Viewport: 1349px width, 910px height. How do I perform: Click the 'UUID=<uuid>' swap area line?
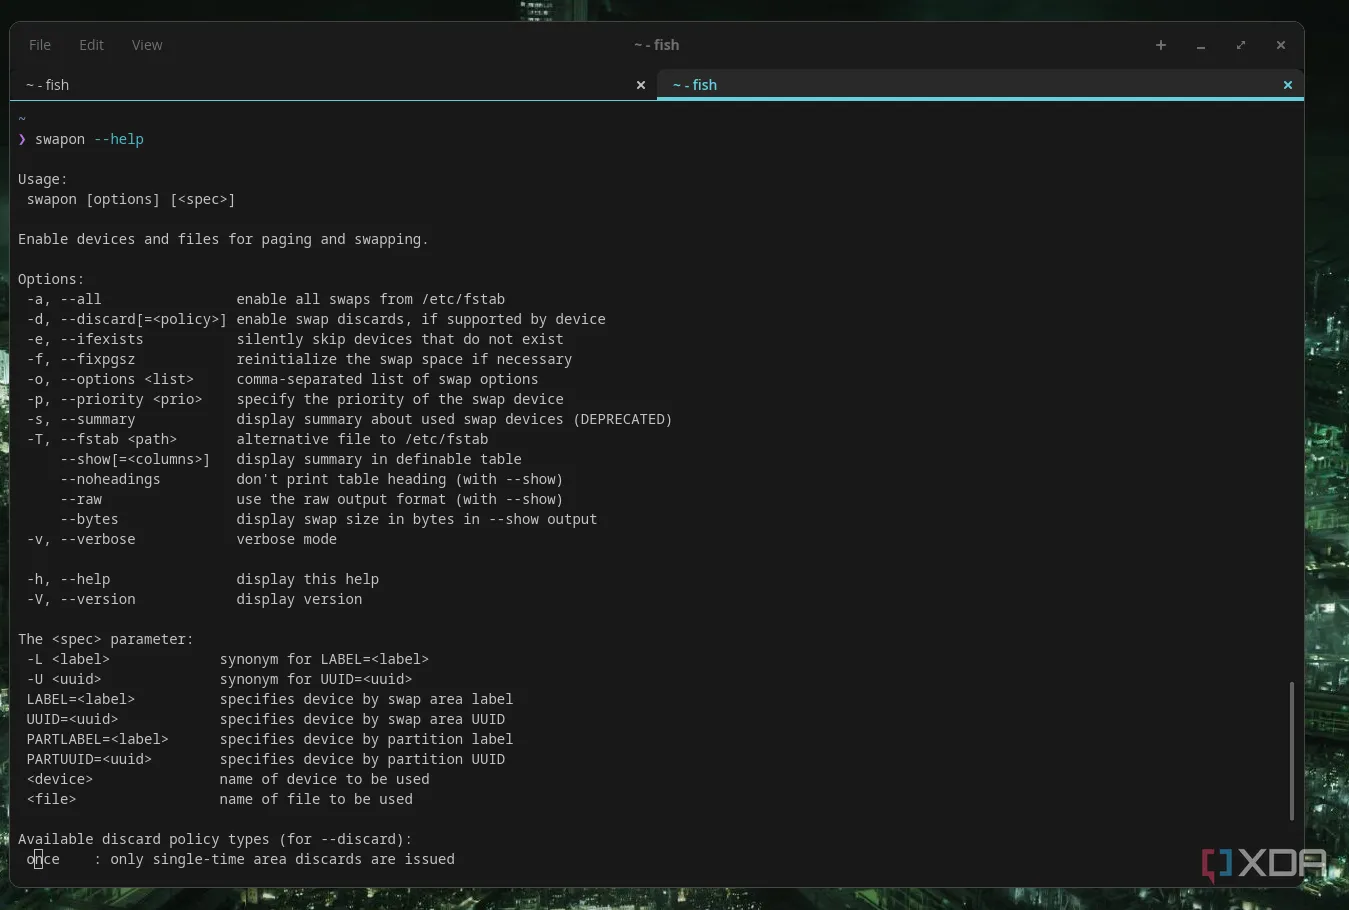pyautogui.click(x=266, y=719)
